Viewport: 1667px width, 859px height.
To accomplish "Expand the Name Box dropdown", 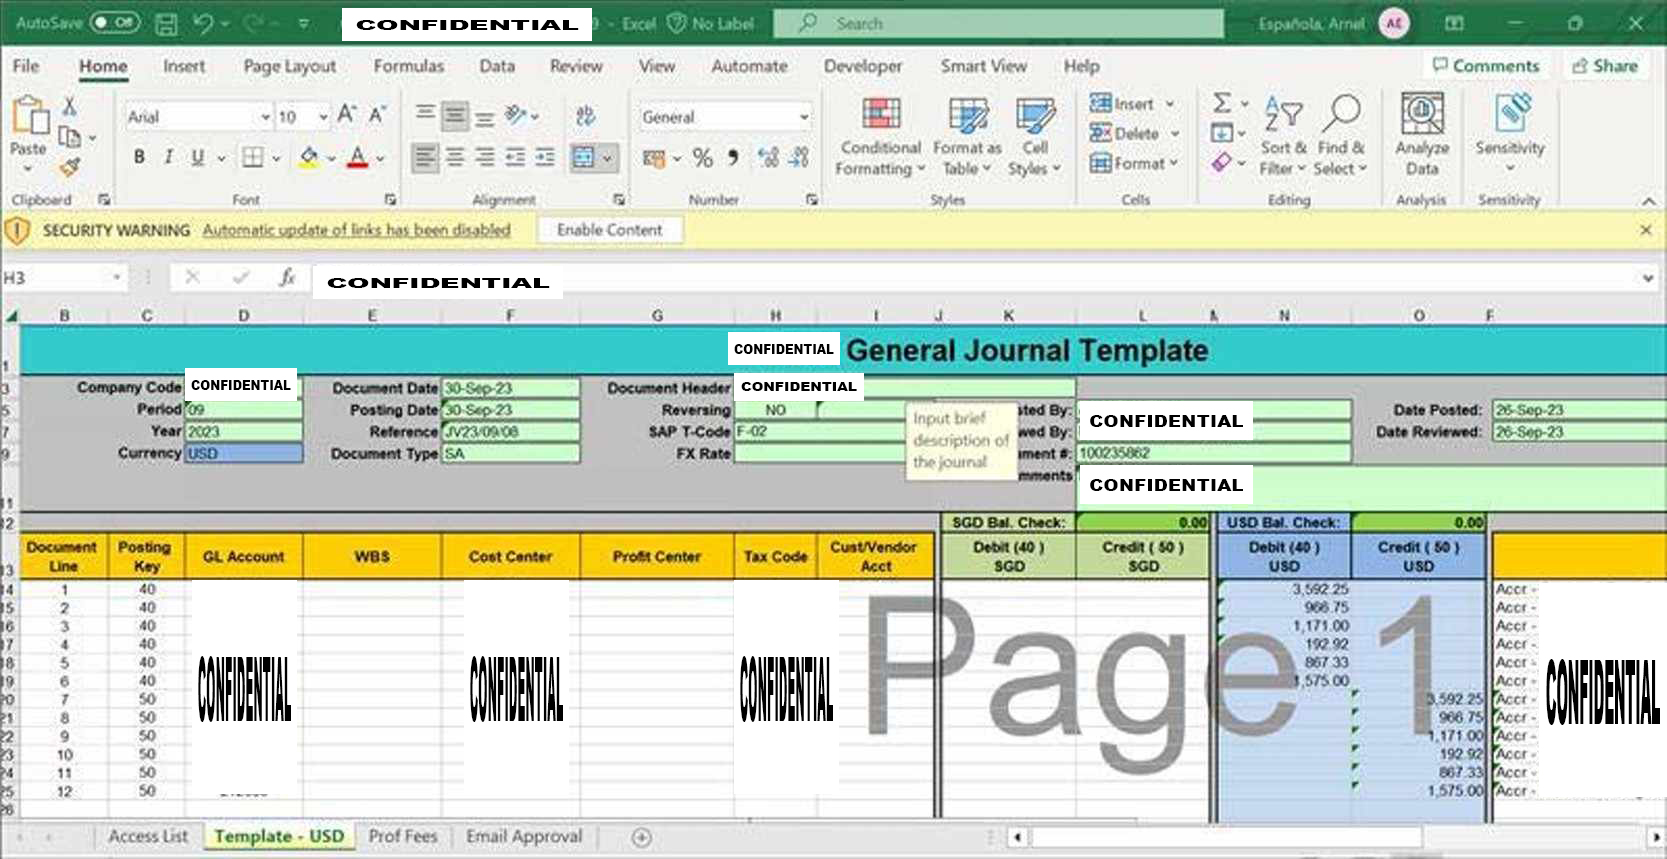I will coord(116,278).
